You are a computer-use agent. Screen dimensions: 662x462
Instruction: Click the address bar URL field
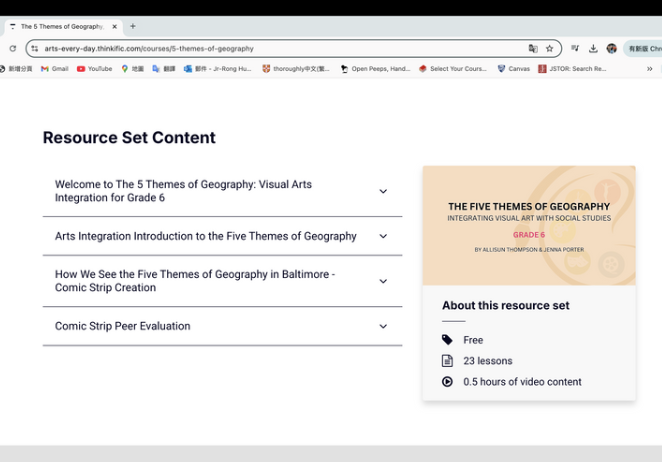(x=280, y=48)
